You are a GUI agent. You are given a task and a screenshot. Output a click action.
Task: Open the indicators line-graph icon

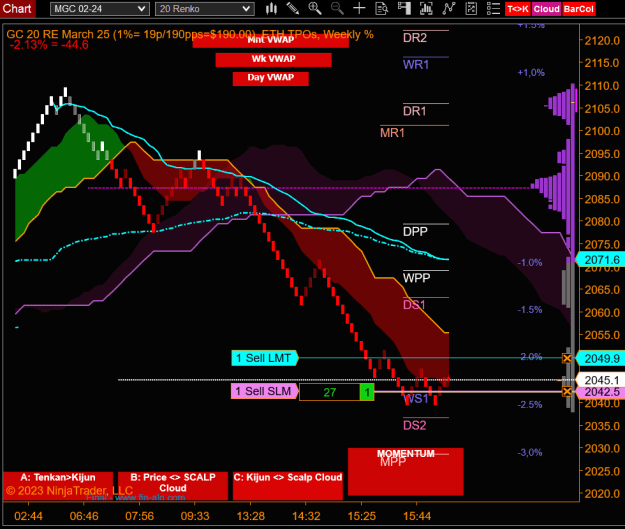449,9
